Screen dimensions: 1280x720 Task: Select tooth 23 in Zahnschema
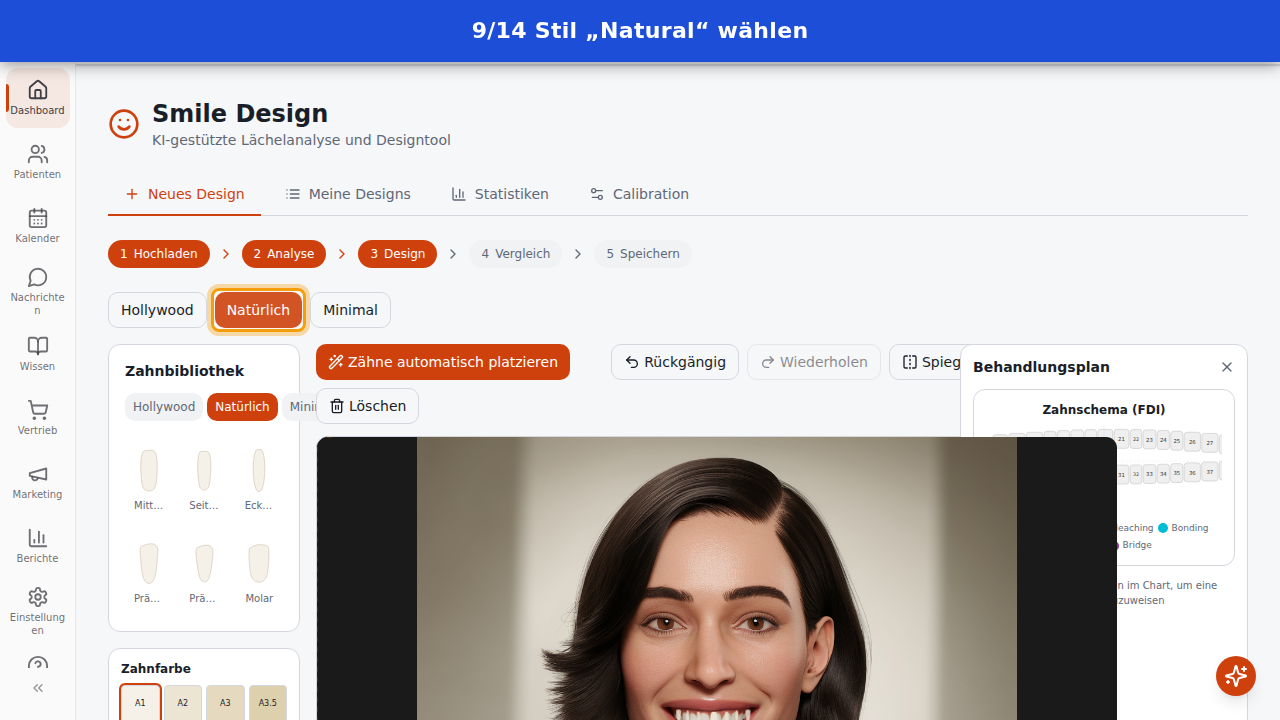(1149, 440)
